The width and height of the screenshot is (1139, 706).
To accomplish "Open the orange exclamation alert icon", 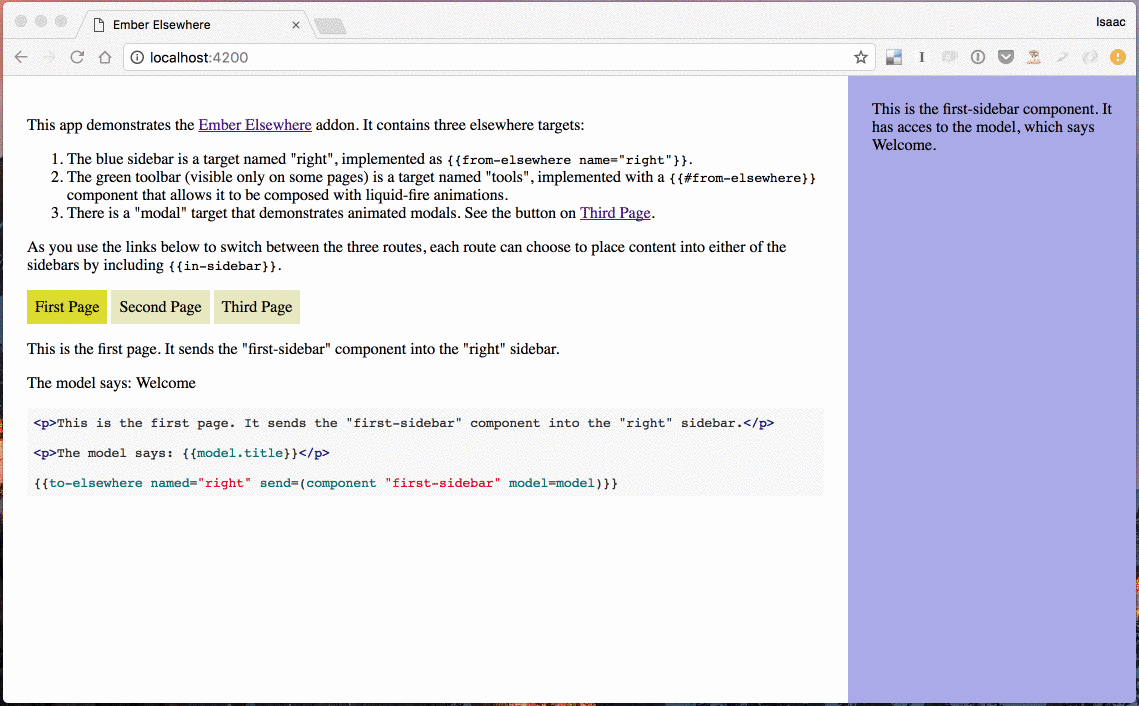I will 1118,57.
